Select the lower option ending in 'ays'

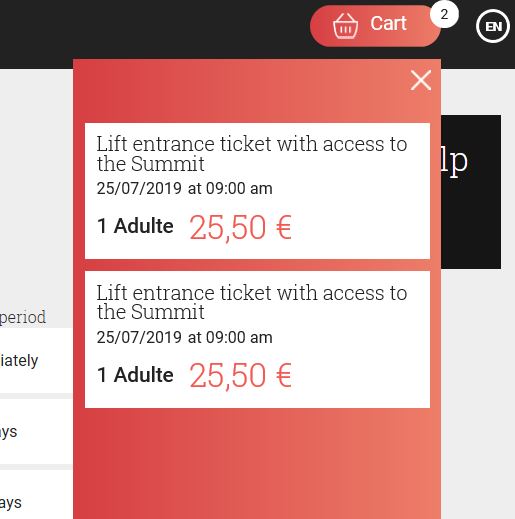click(36, 495)
